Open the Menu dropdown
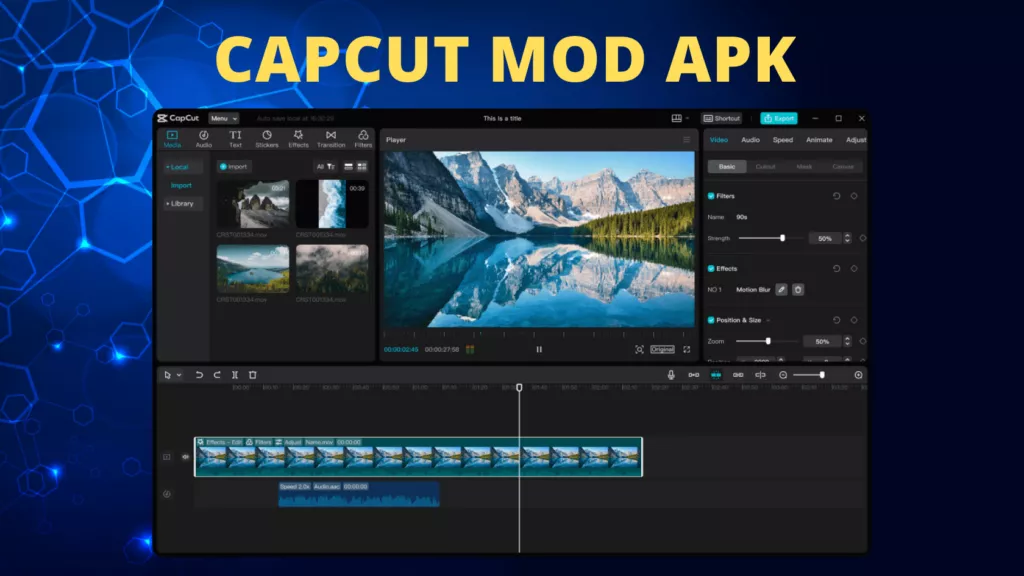1024x576 pixels. (223, 118)
